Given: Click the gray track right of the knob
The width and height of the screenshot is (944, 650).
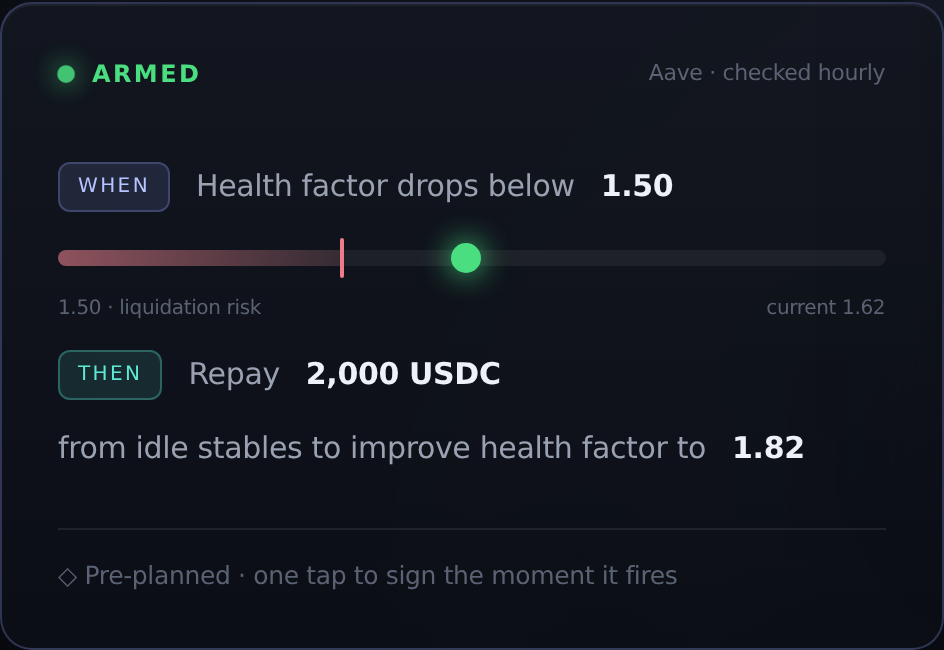Looking at the screenshot, I should click(x=683, y=258).
